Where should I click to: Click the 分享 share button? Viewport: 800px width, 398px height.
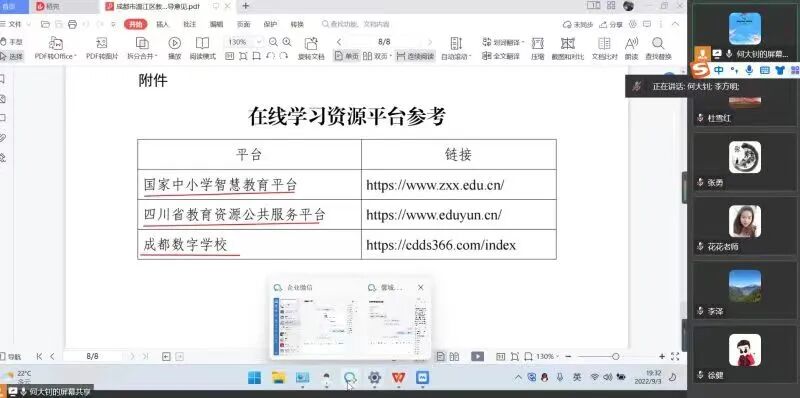611,24
